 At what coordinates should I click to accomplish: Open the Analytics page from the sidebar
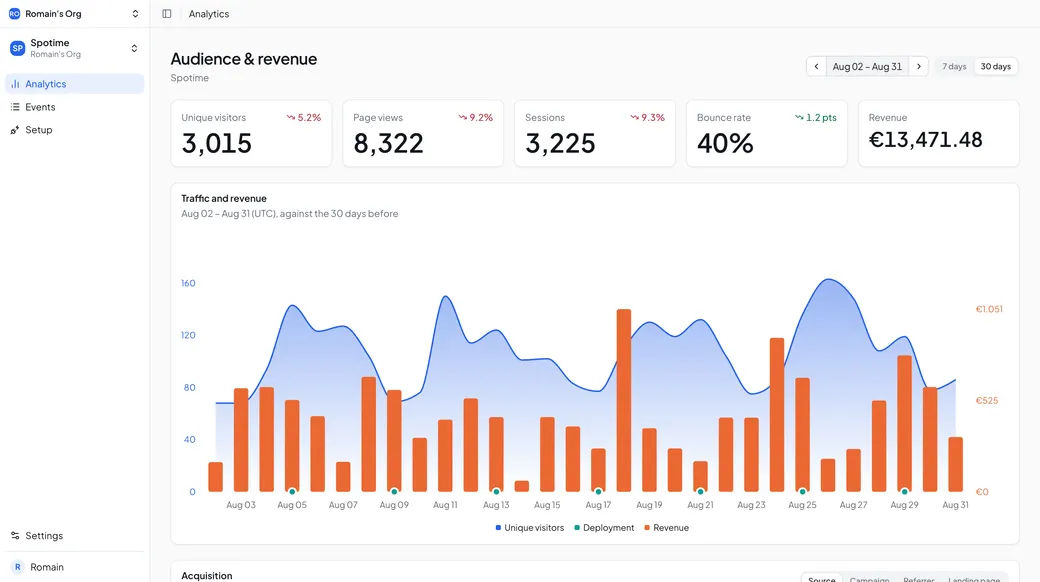(74, 84)
